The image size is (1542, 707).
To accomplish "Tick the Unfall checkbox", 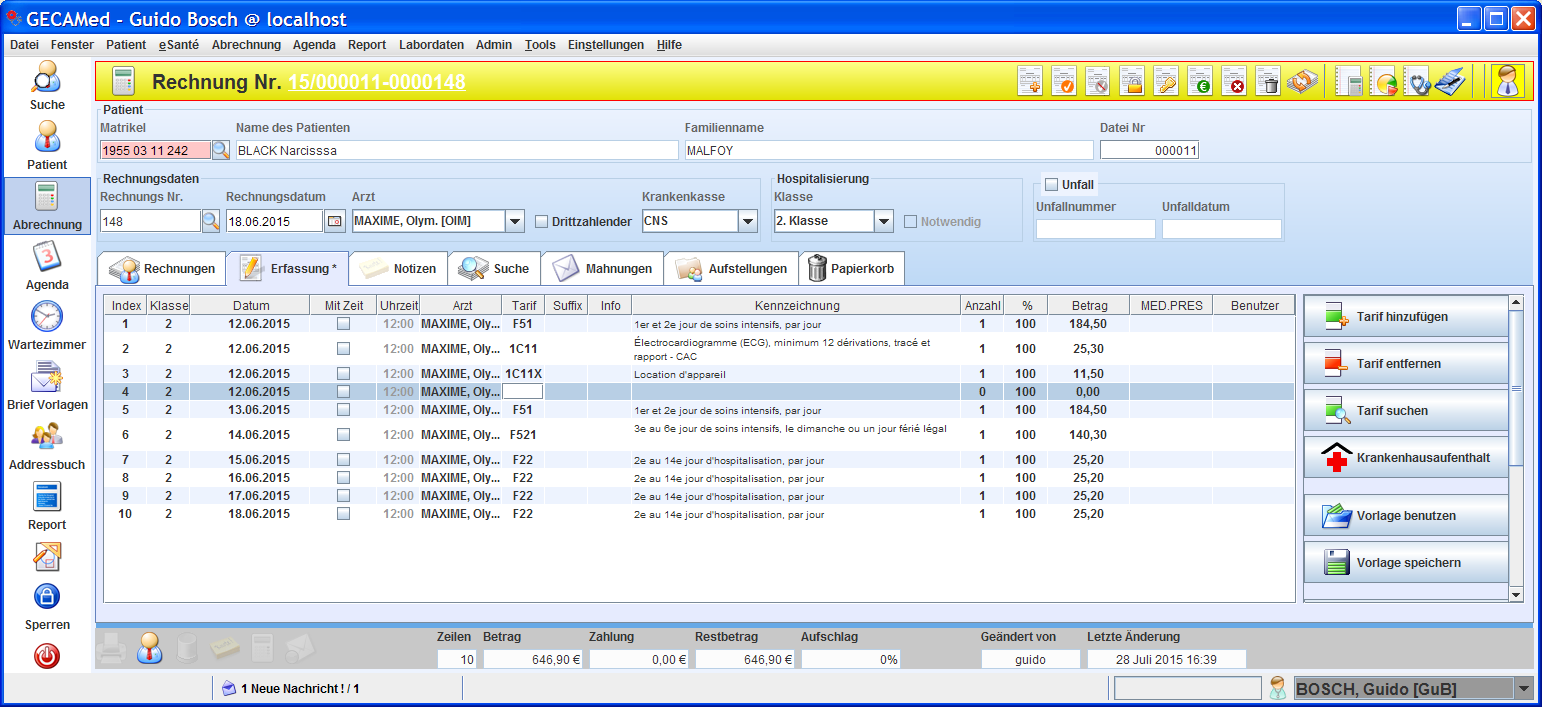I will click(1051, 184).
